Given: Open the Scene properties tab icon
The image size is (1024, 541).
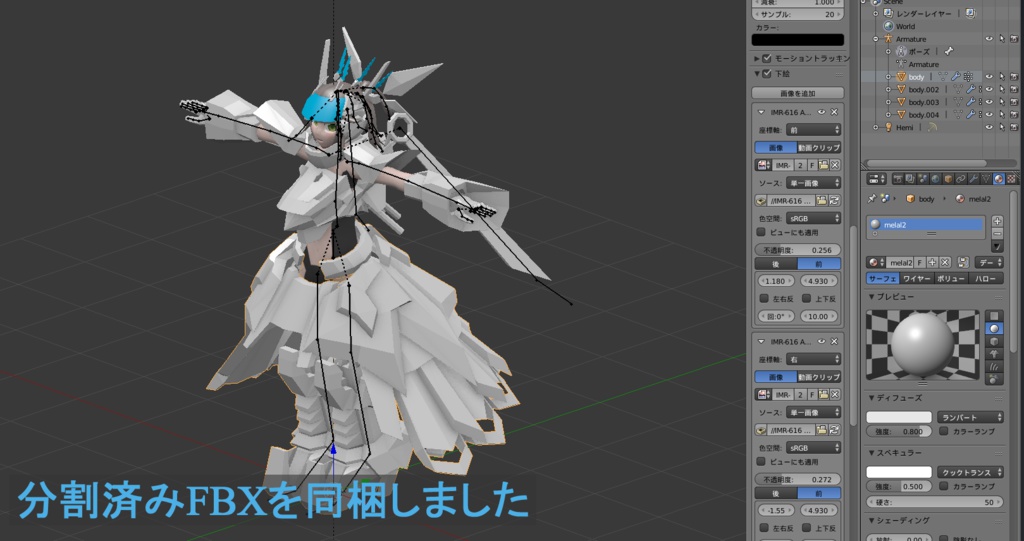Looking at the screenshot, I should (x=923, y=178).
